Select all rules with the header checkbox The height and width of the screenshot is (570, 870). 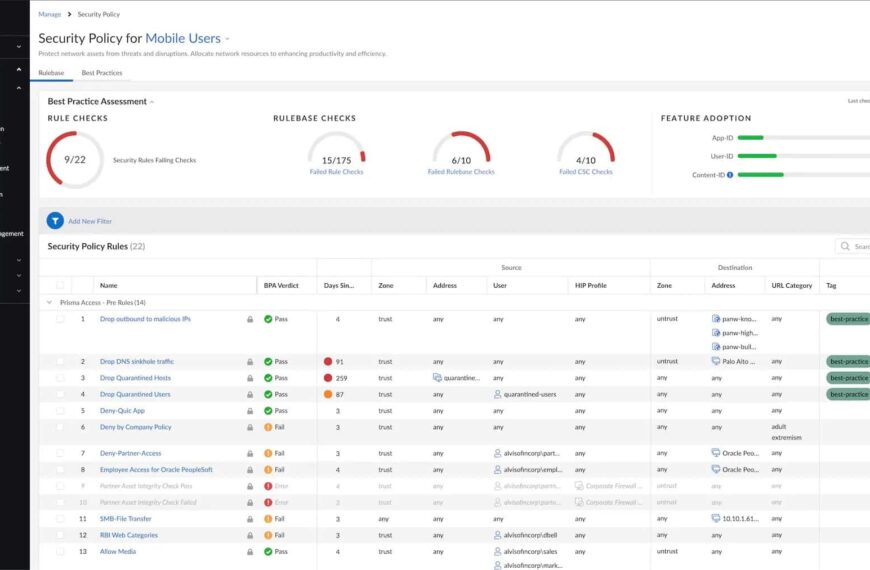click(x=60, y=286)
